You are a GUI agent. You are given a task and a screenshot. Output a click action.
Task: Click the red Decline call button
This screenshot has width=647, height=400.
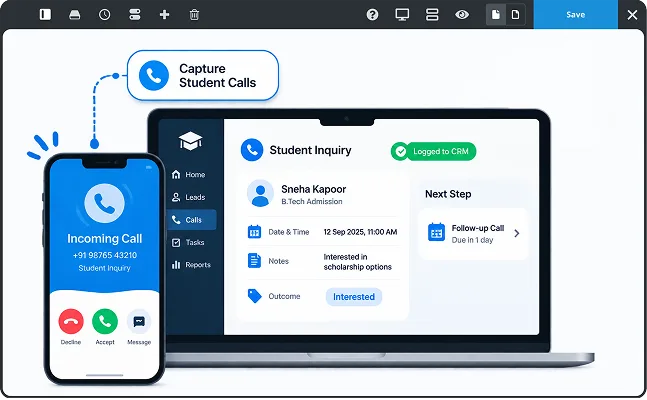[71, 321]
